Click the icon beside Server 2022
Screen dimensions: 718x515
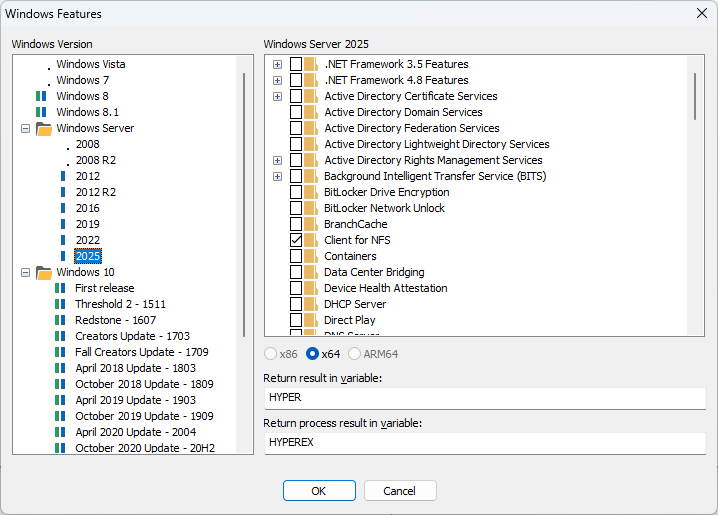[63, 240]
